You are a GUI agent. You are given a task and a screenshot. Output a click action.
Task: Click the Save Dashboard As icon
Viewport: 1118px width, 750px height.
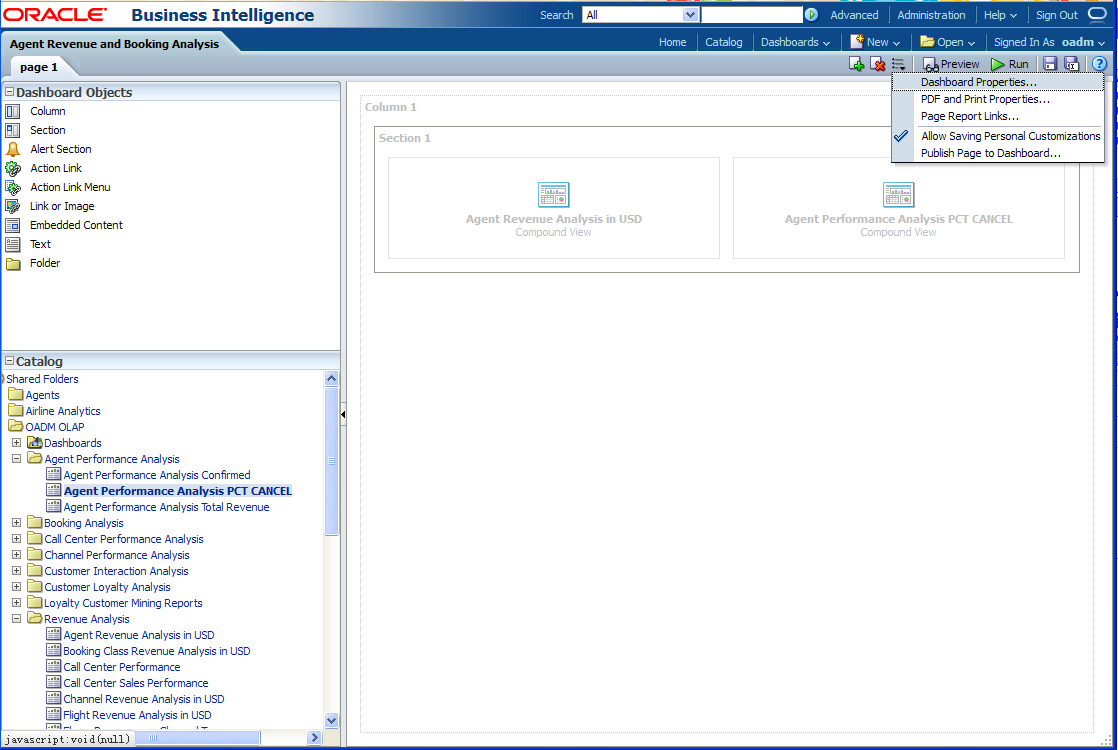click(1071, 64)
